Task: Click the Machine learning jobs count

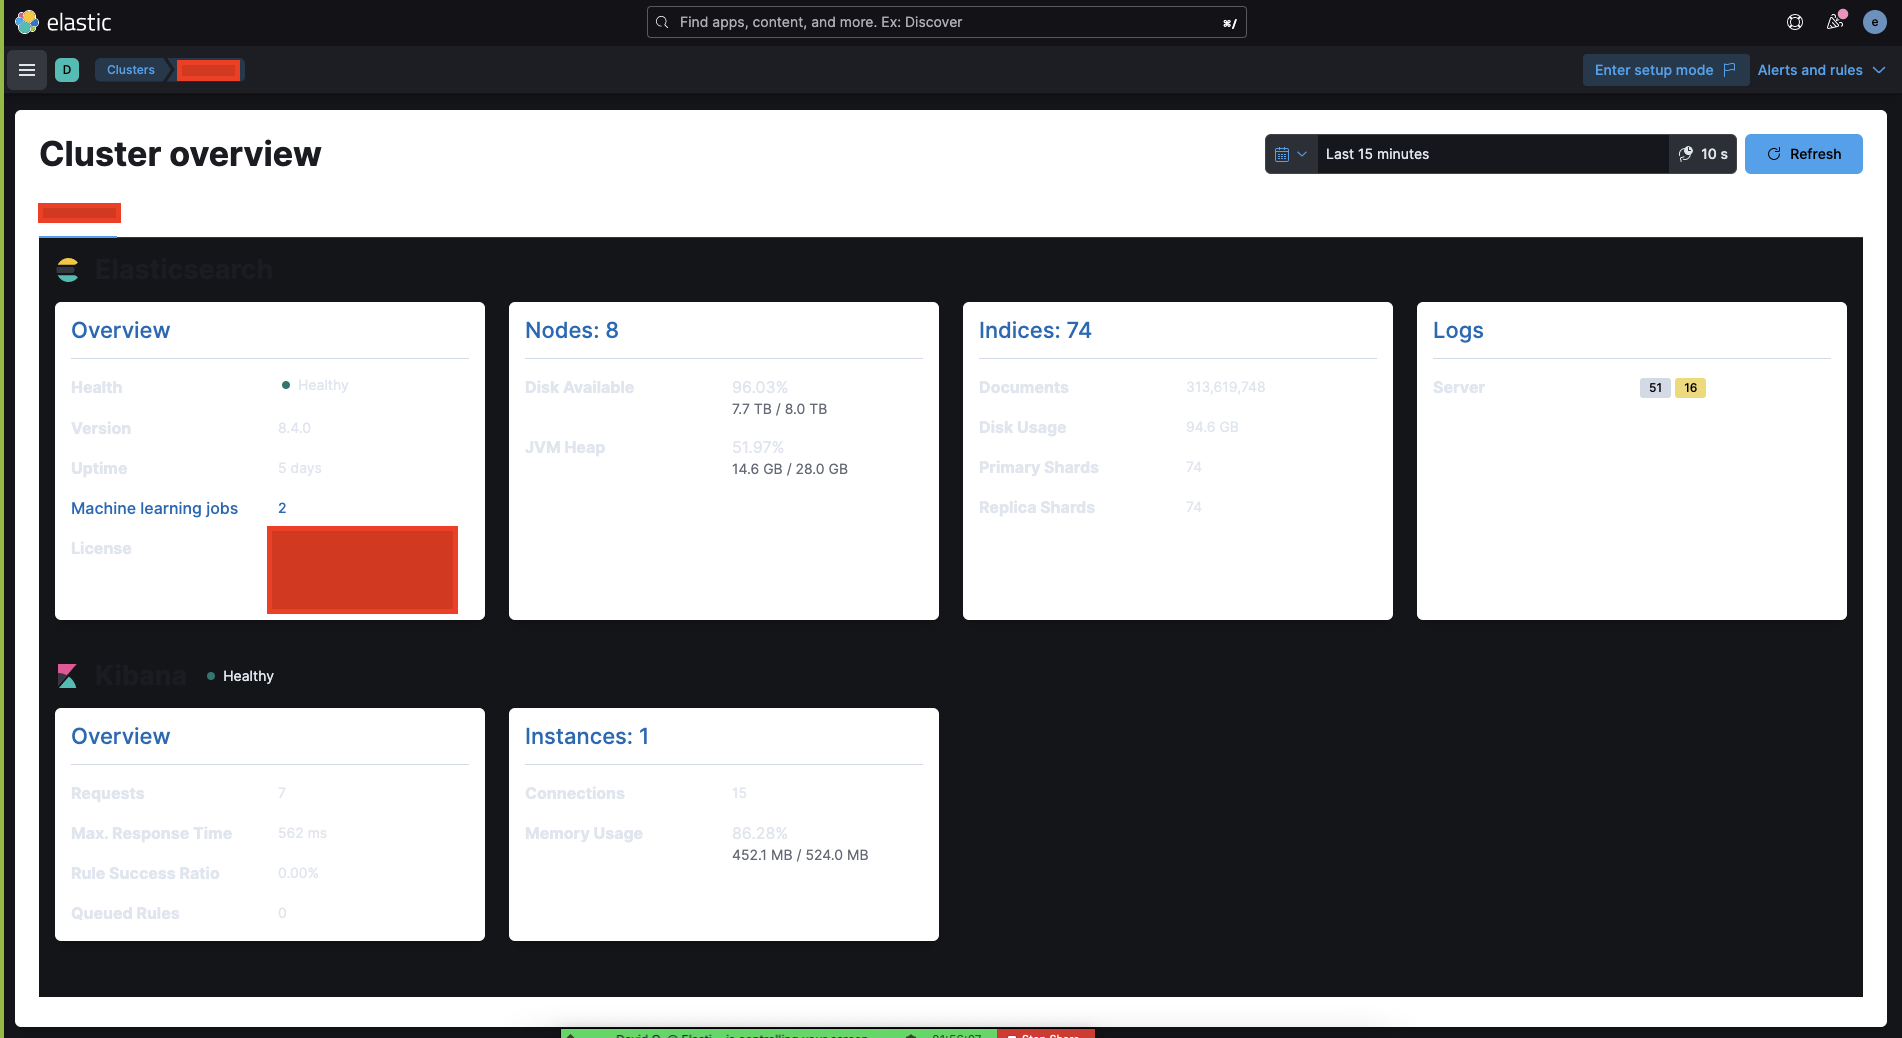Action: click(282, 508)
